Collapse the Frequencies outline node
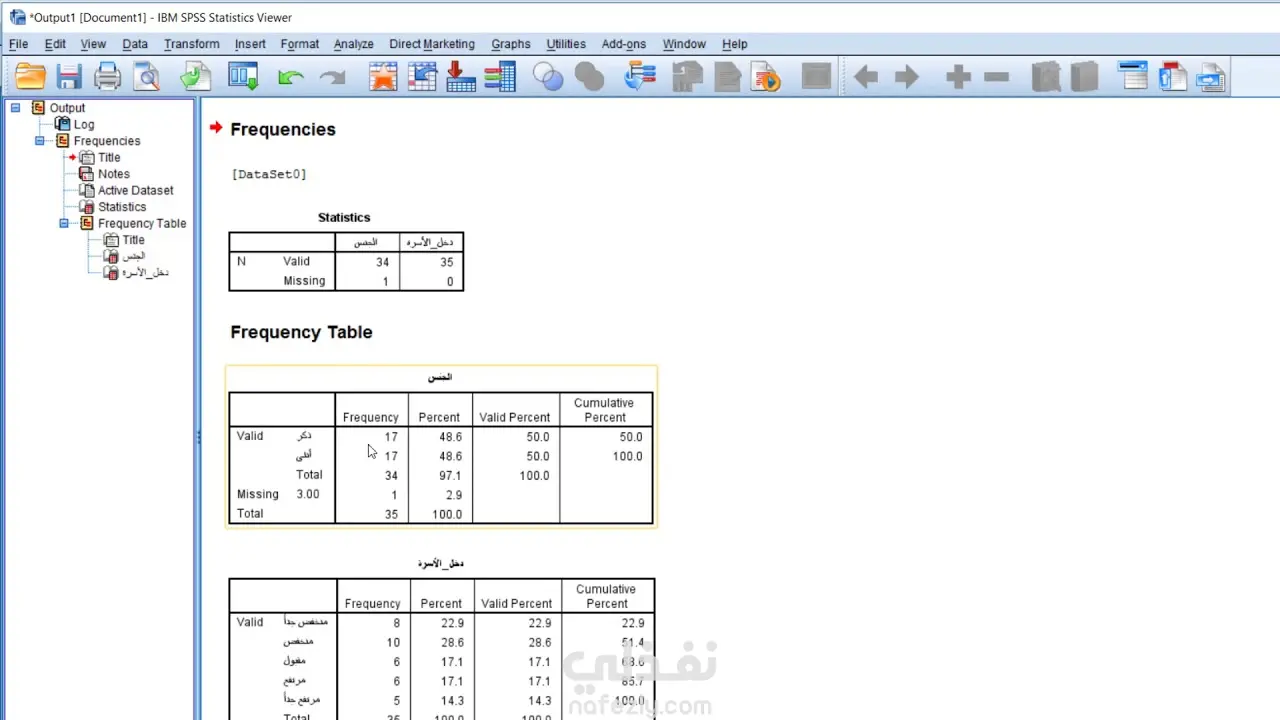 tap(40, 141)
